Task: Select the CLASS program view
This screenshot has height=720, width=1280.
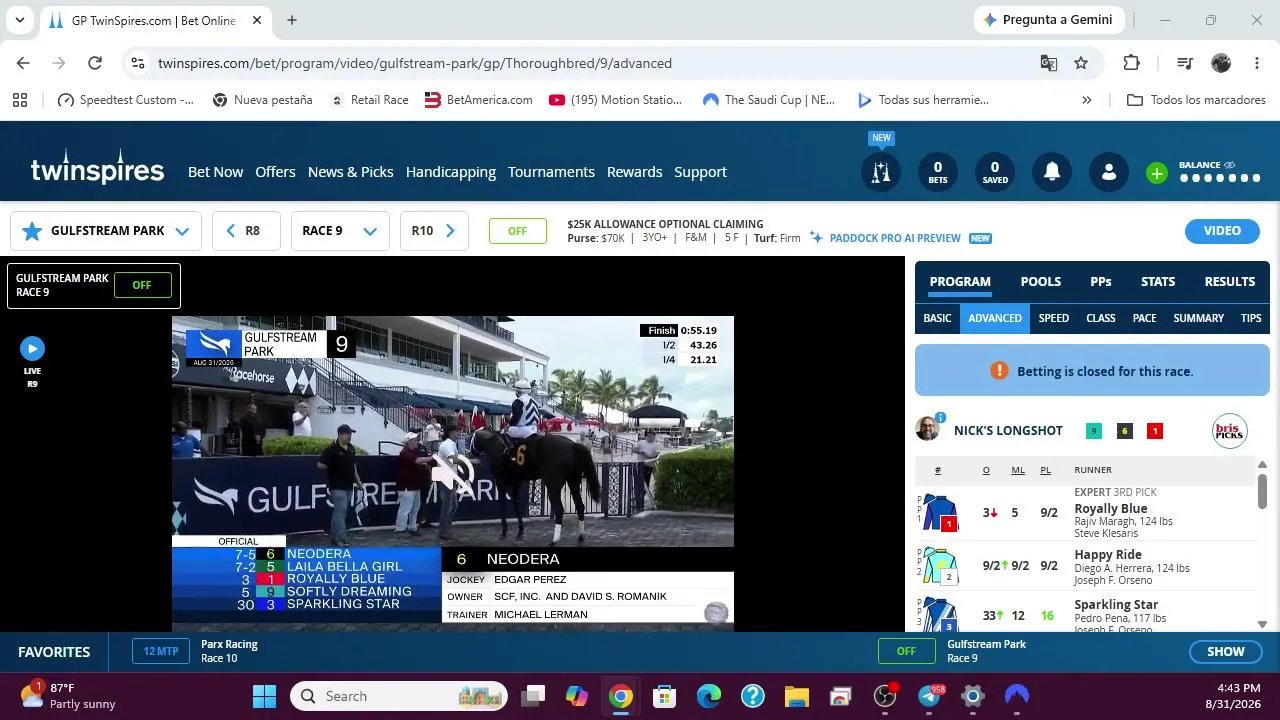Action: (x=1101, y=318)
